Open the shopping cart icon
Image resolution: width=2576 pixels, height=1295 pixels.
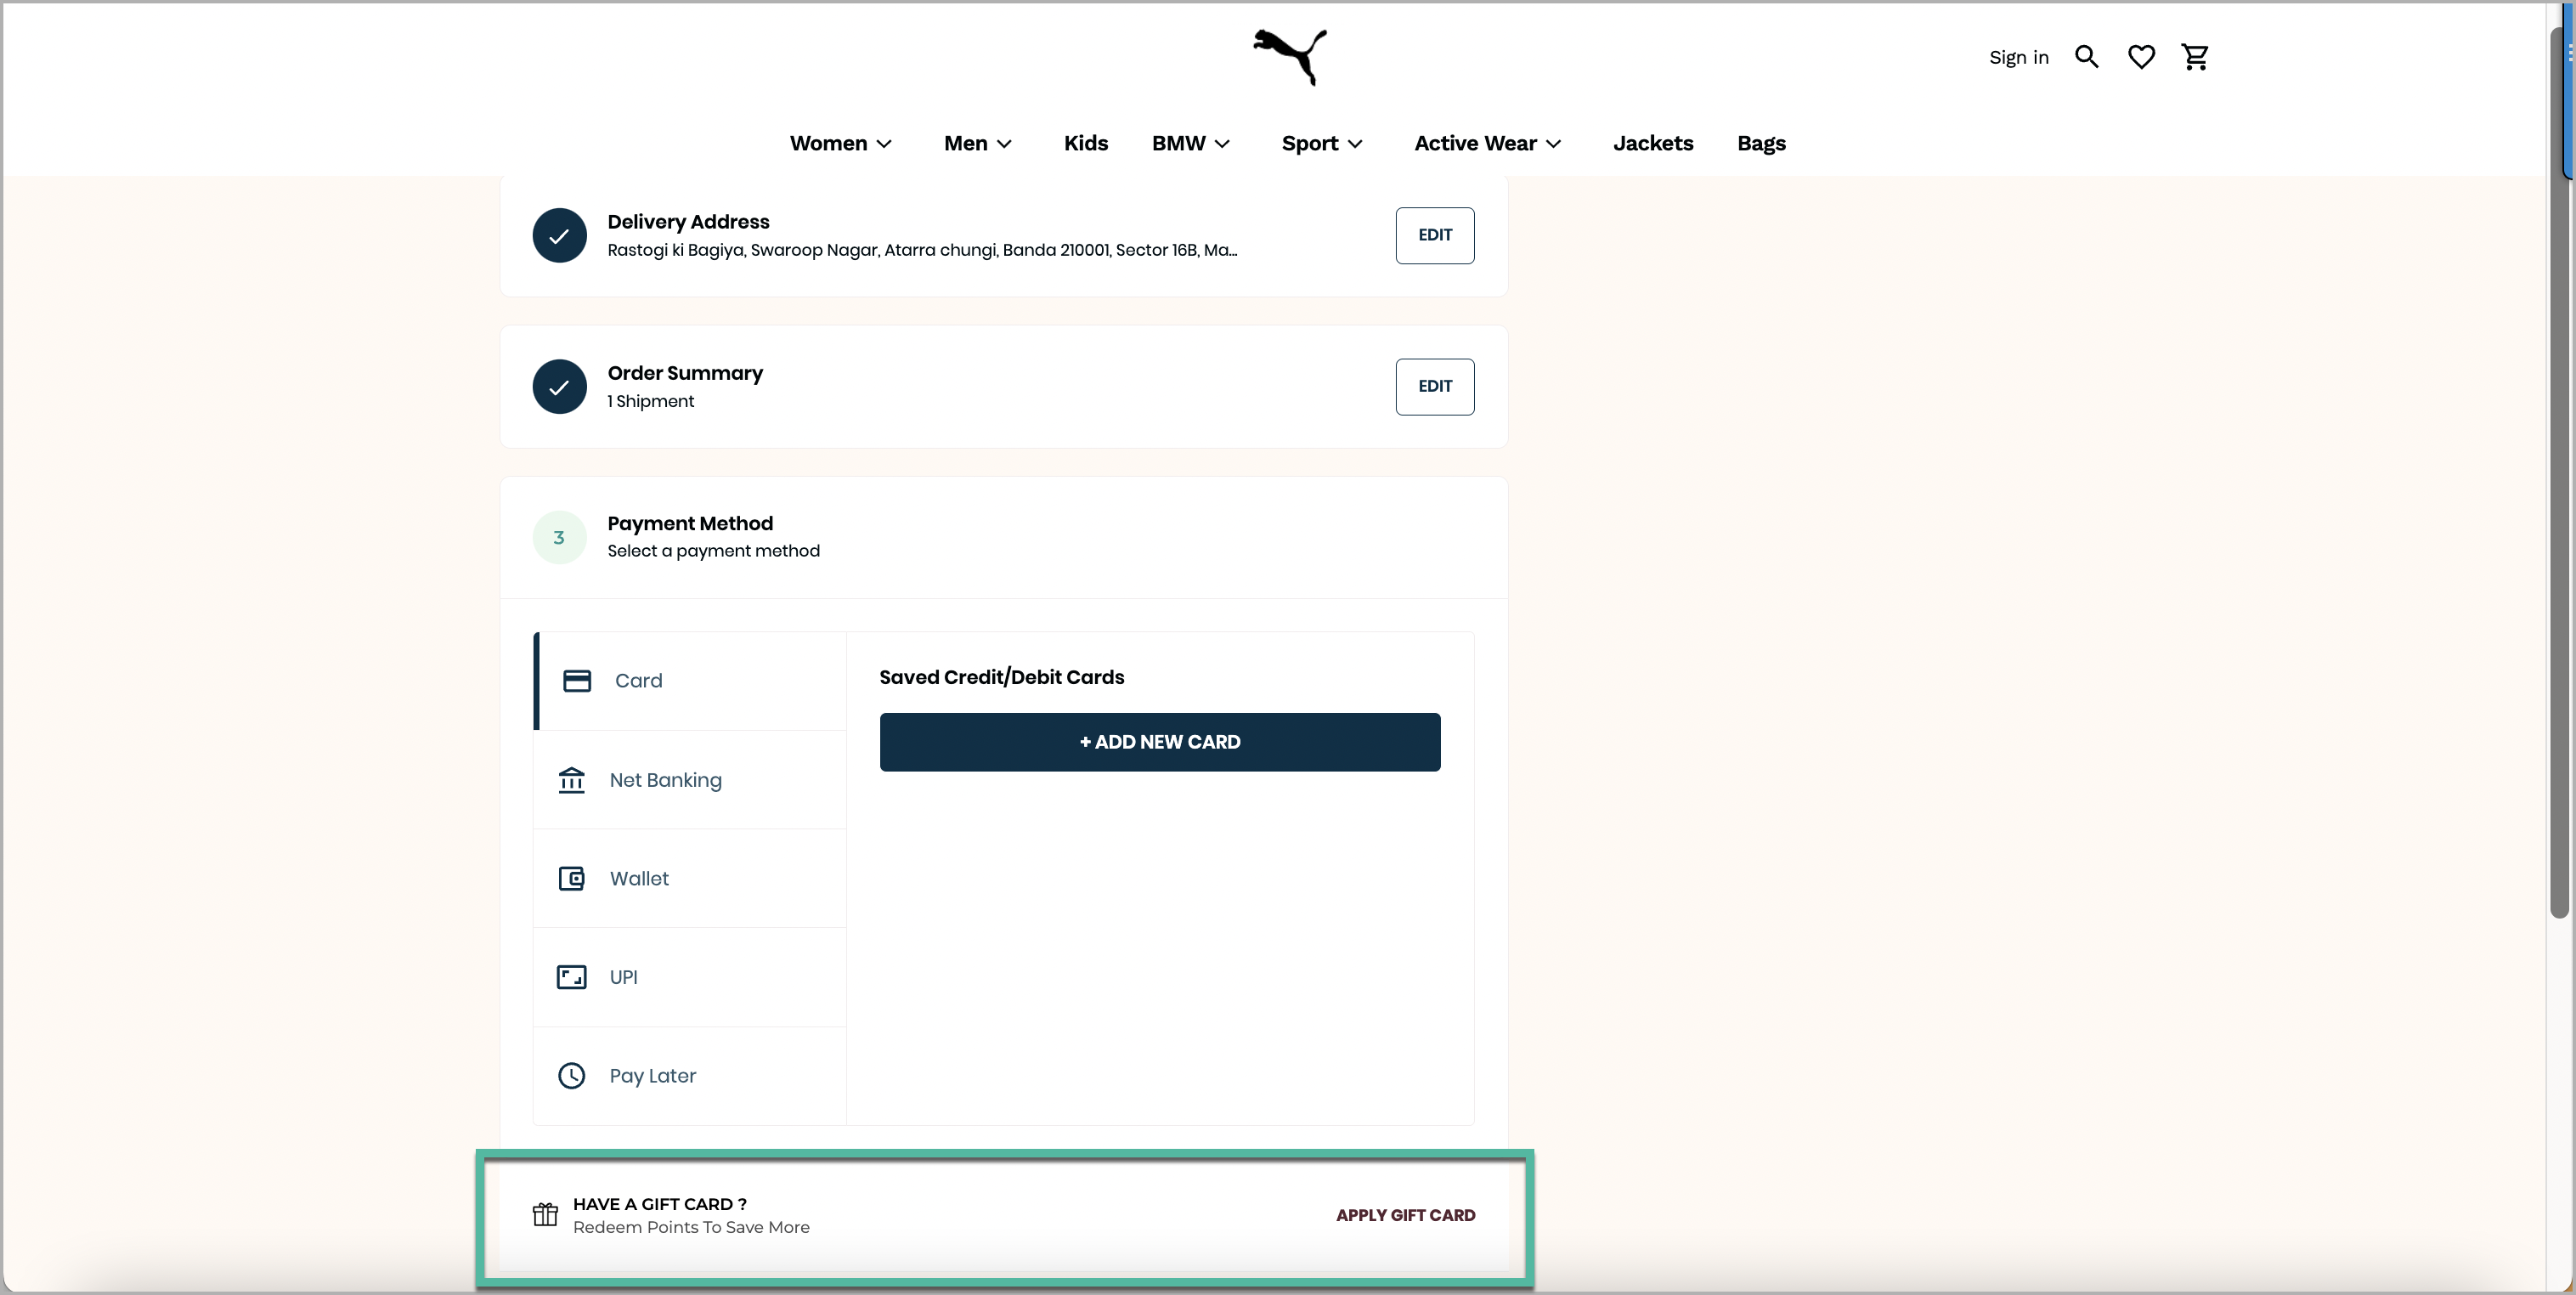click(2195, 57)
